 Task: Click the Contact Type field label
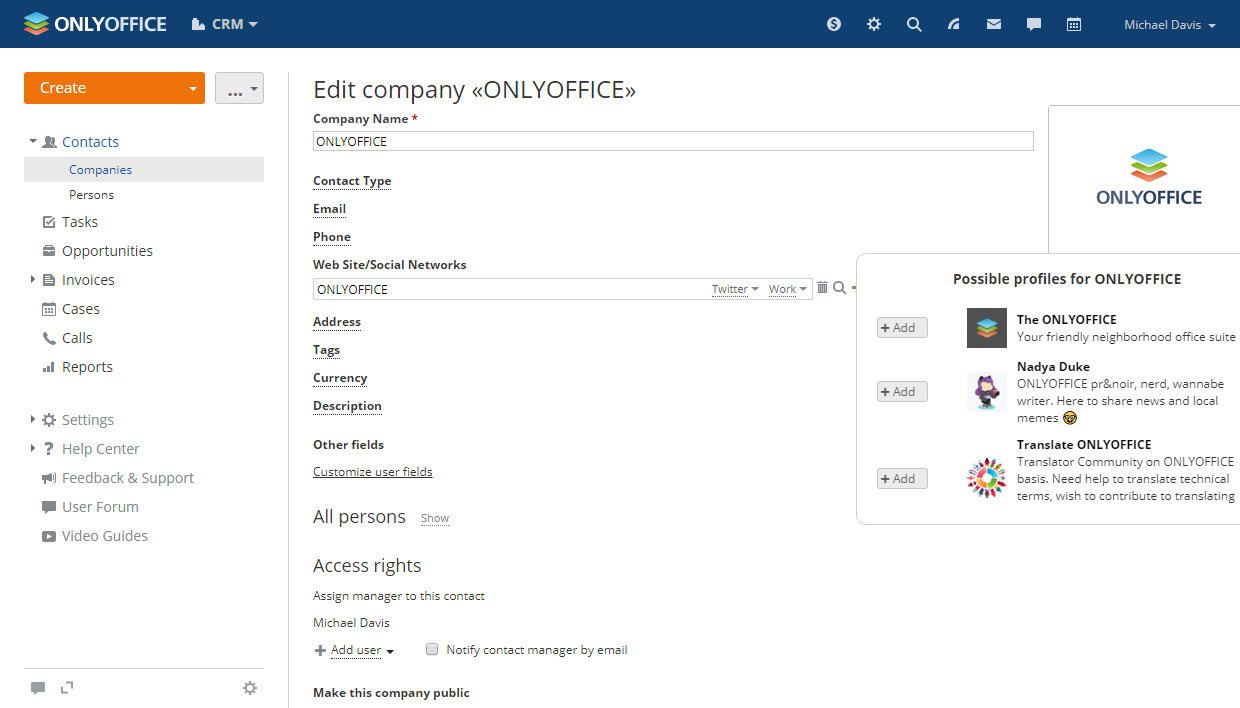tap(352, 181)
